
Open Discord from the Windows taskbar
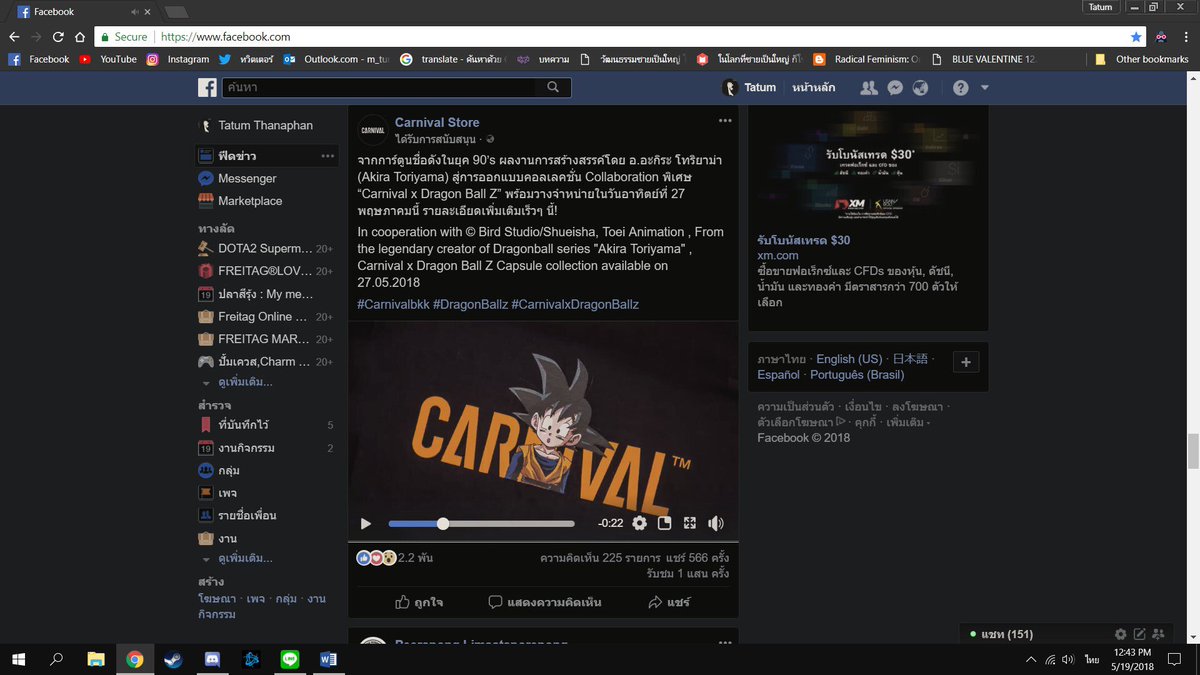[212, 659]
